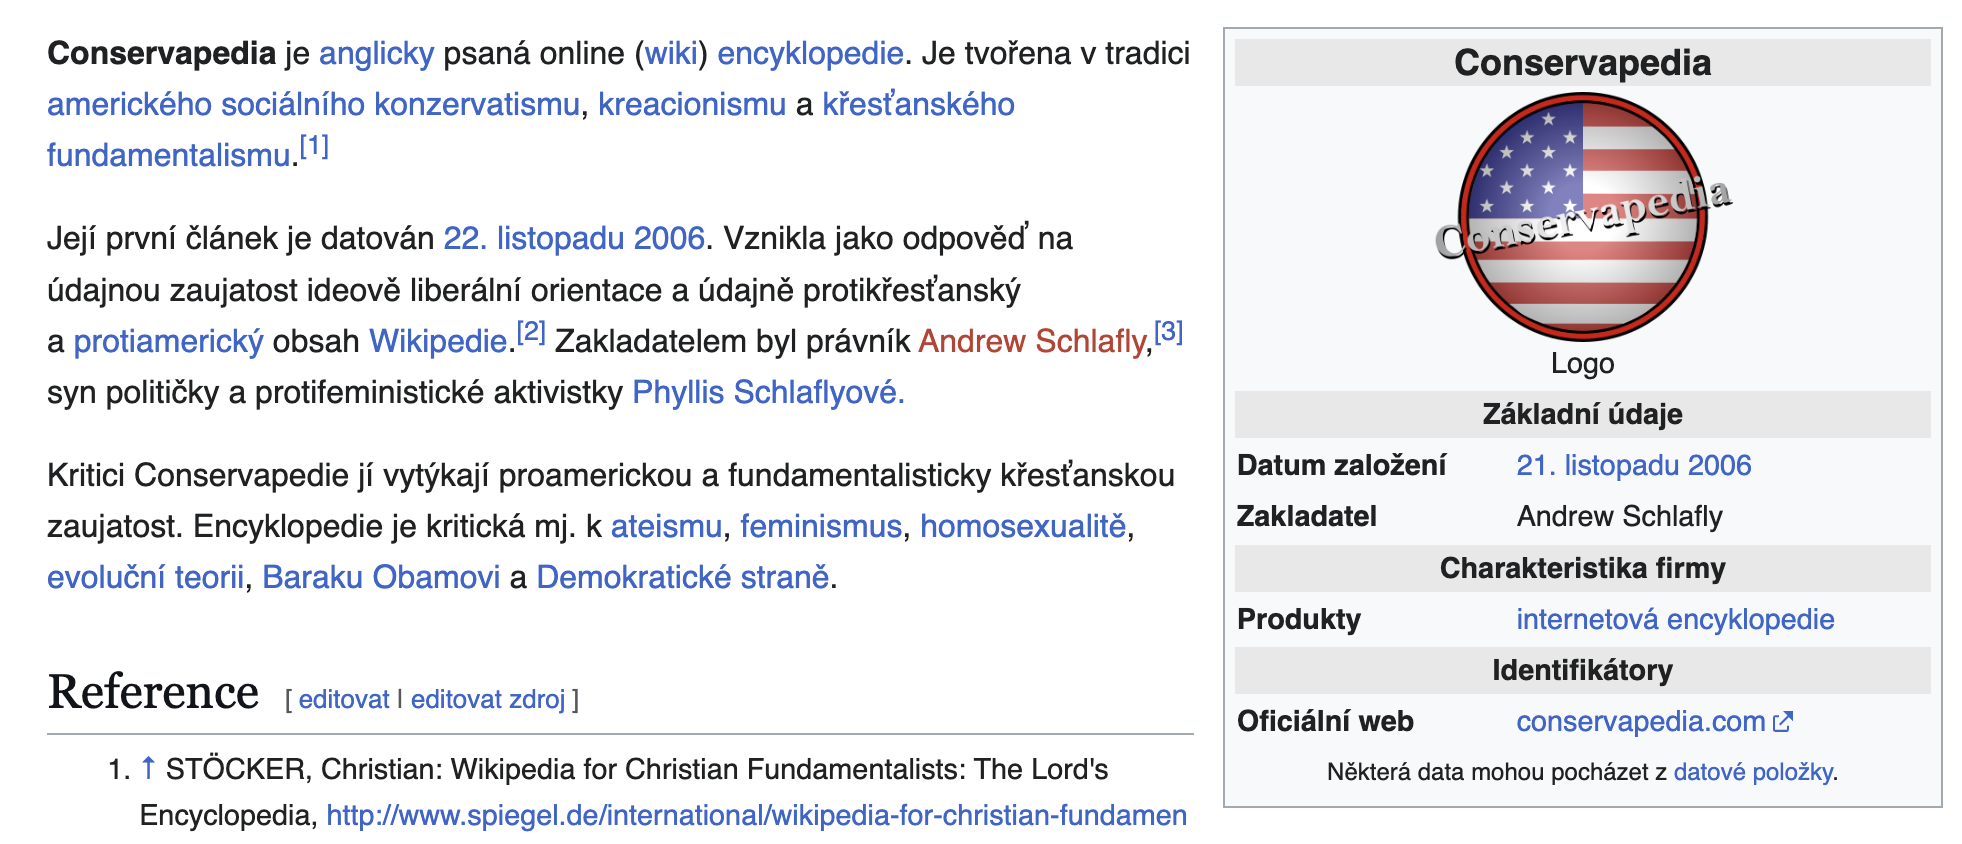Click "internetová encyklopedie" in the infobox

tap(1675, 619)
